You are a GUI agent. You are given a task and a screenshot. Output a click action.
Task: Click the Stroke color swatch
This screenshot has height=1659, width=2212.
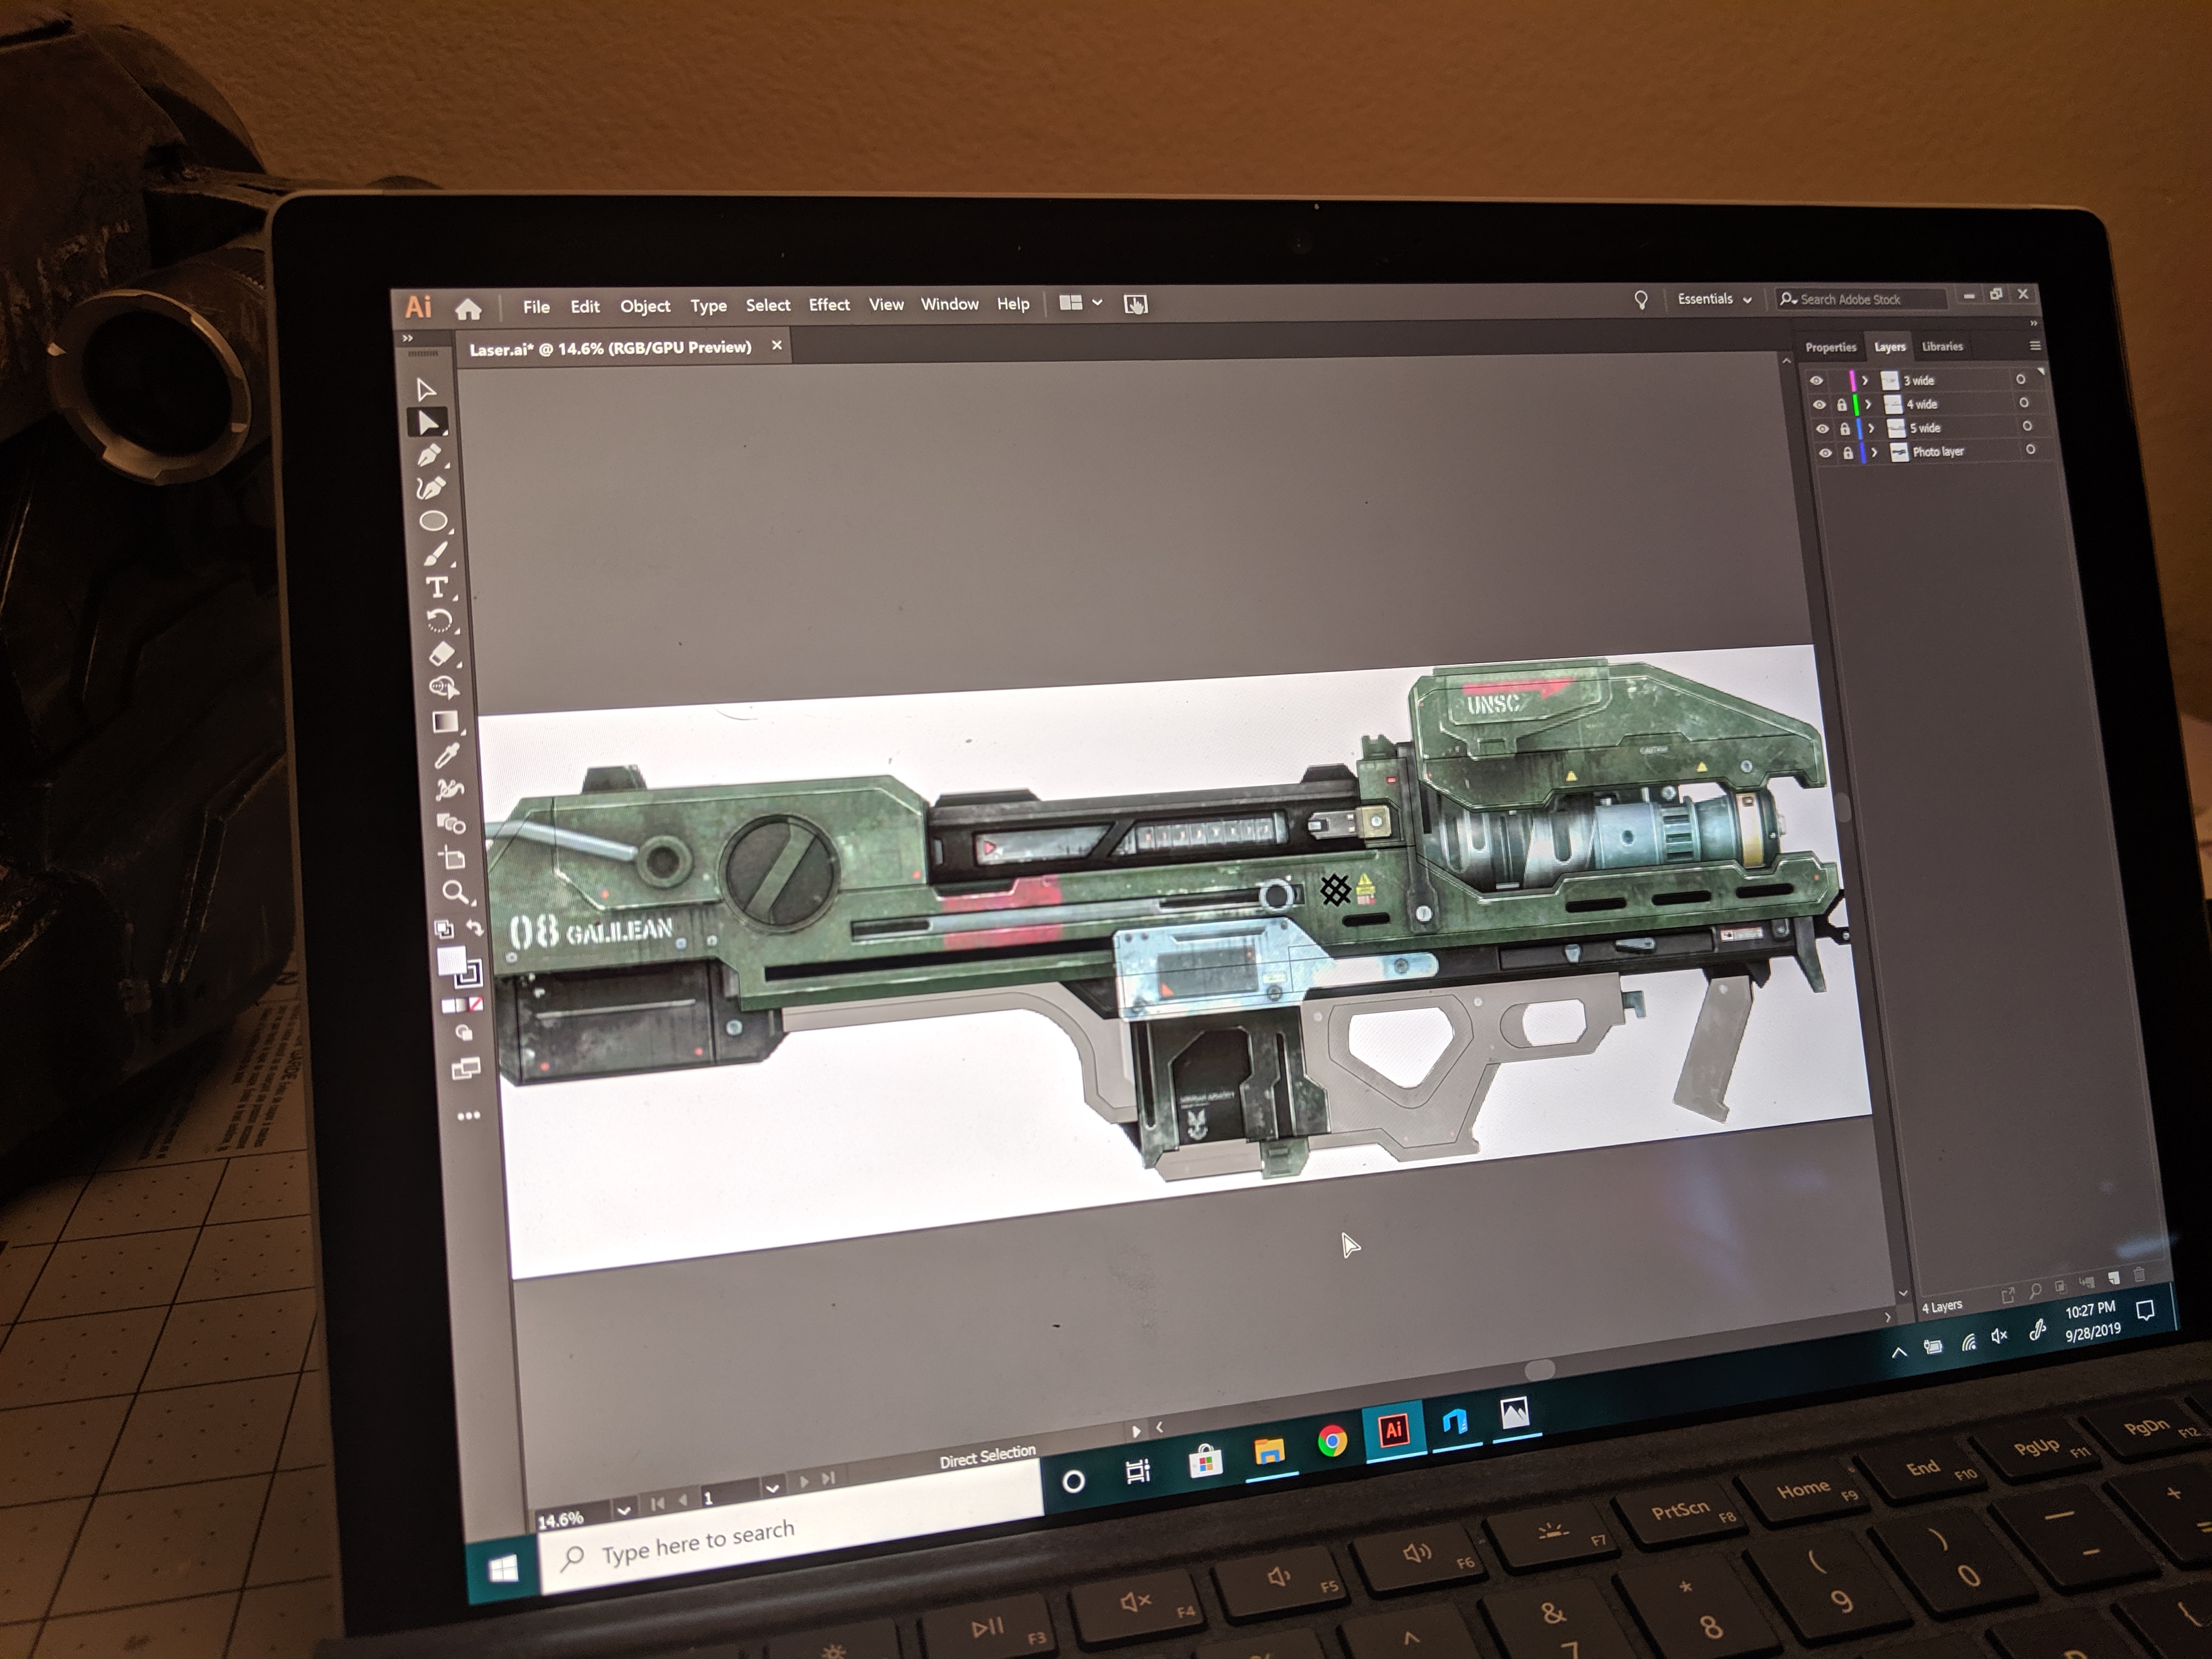point(468,973)
